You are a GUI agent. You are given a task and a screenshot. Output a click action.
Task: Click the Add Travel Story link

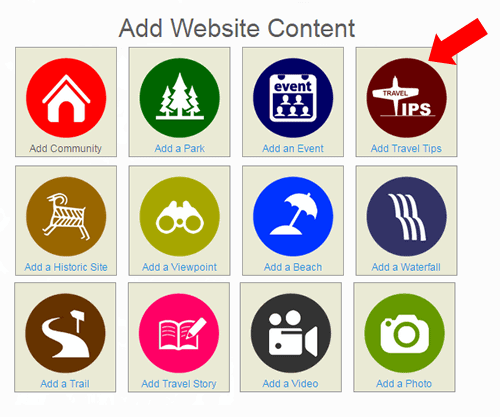point(179,384)
